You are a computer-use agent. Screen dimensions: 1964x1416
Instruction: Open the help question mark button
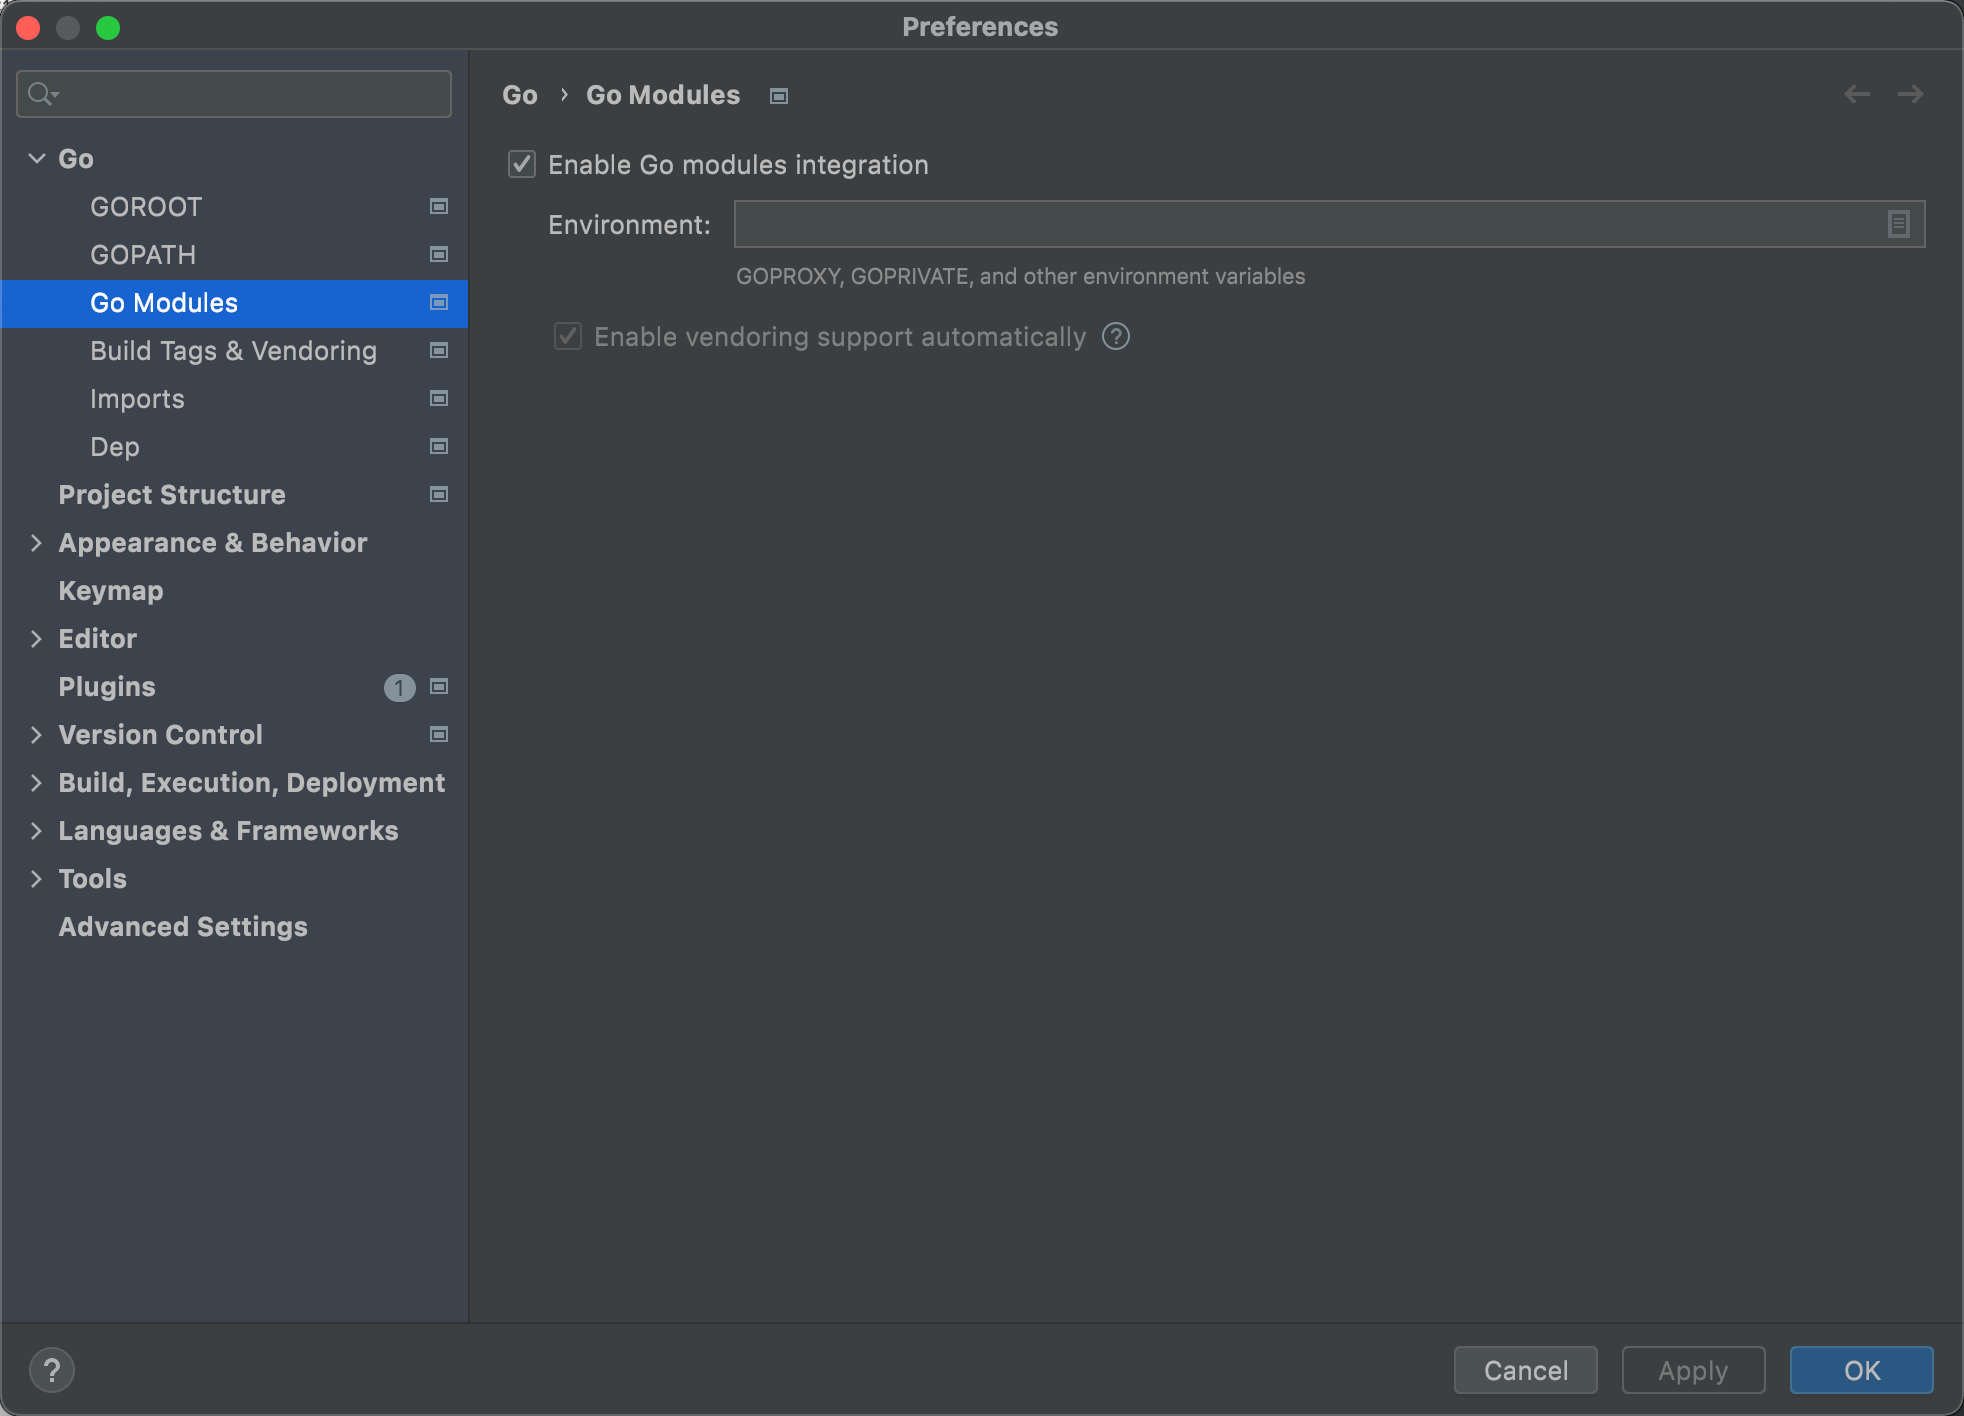point(52,1370)
